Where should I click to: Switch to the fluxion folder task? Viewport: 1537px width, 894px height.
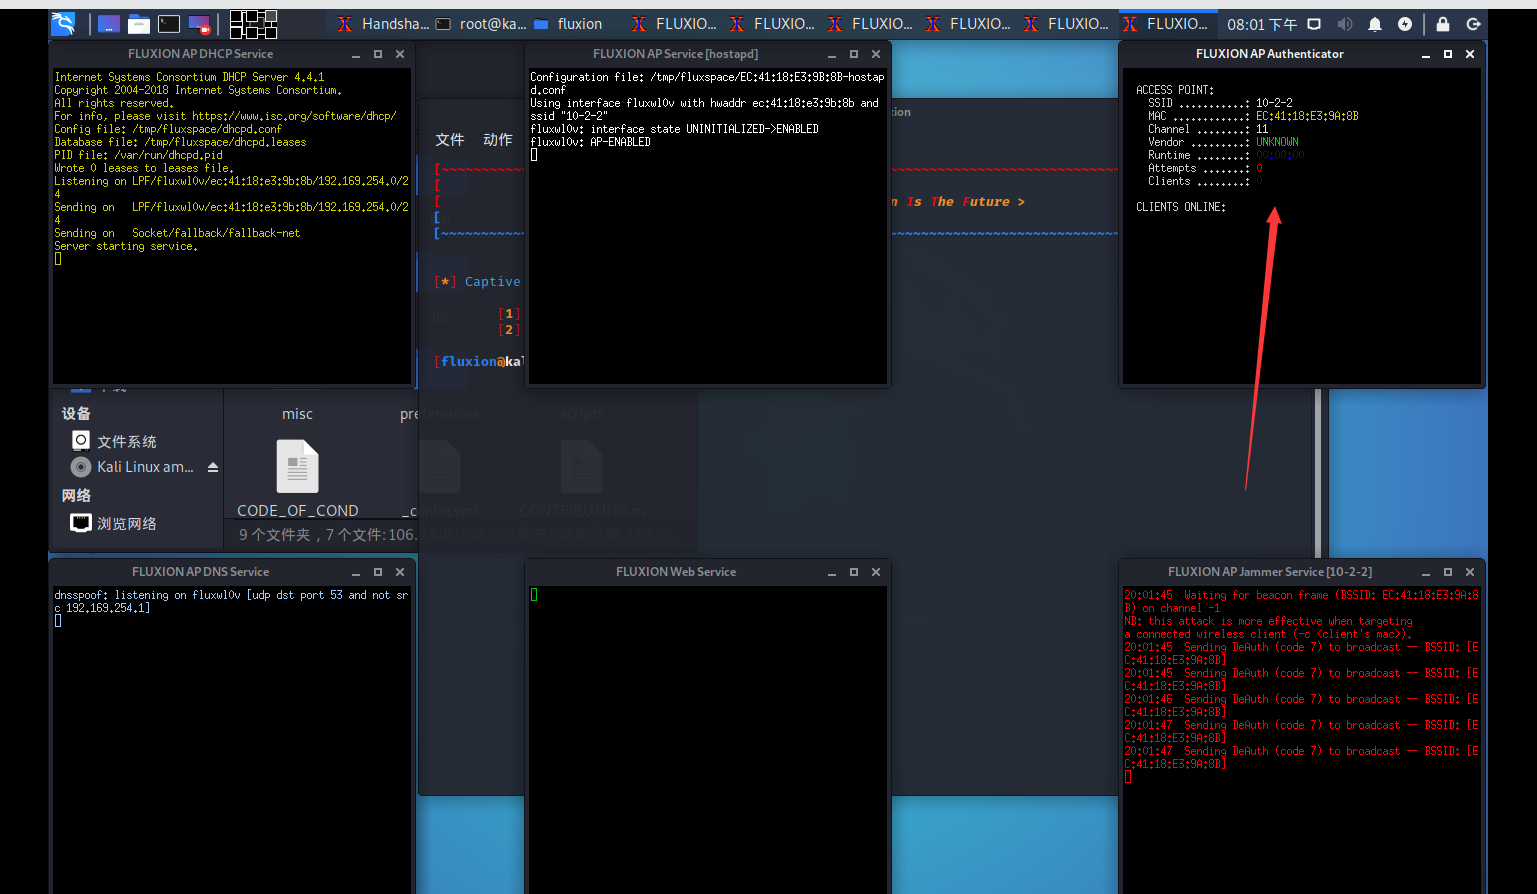click(568, 24)
